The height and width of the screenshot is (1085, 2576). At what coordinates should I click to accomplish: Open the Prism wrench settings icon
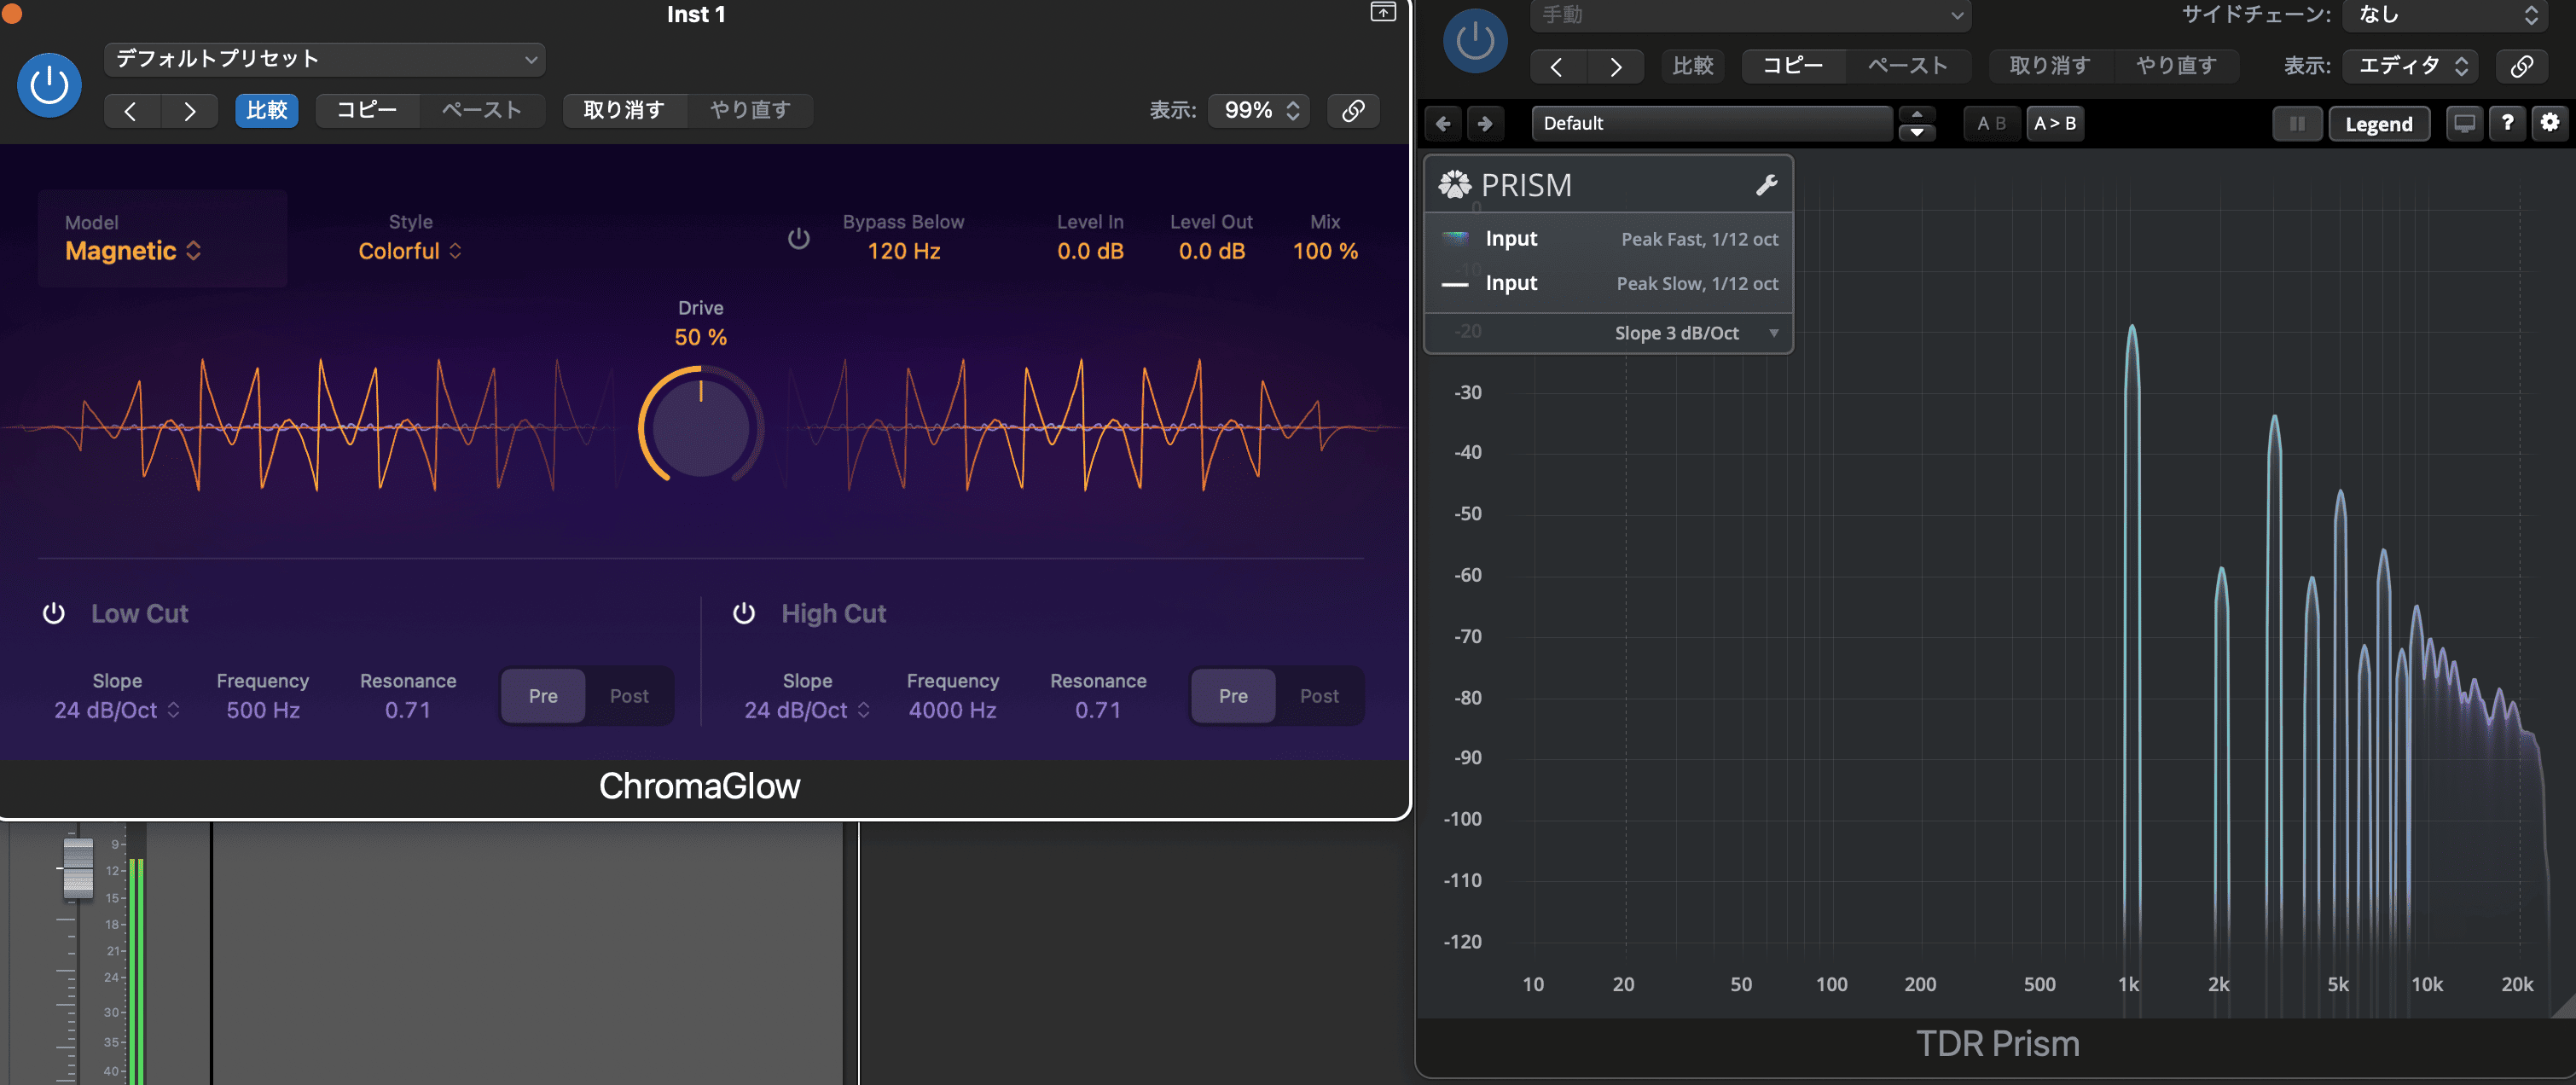[x=1766, y=185]
